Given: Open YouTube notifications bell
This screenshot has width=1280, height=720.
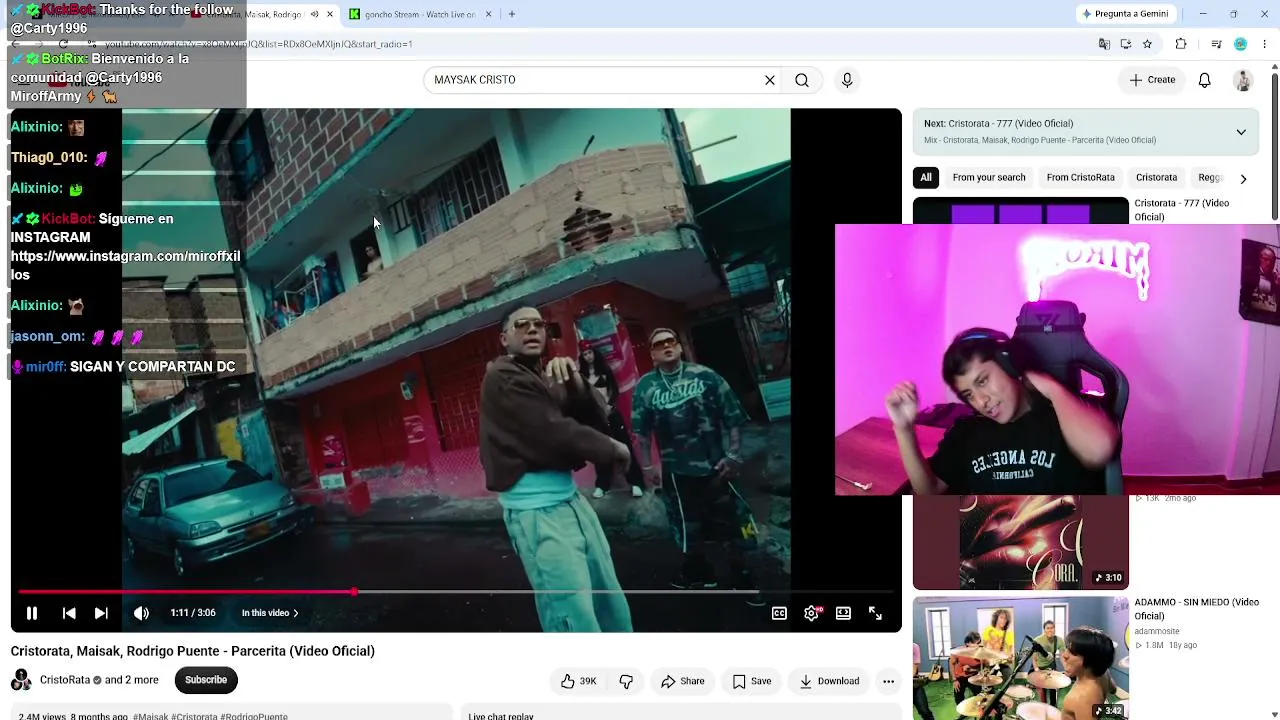Looking at the screenshot, I should pyautogui.click(x=1205, y=80).
